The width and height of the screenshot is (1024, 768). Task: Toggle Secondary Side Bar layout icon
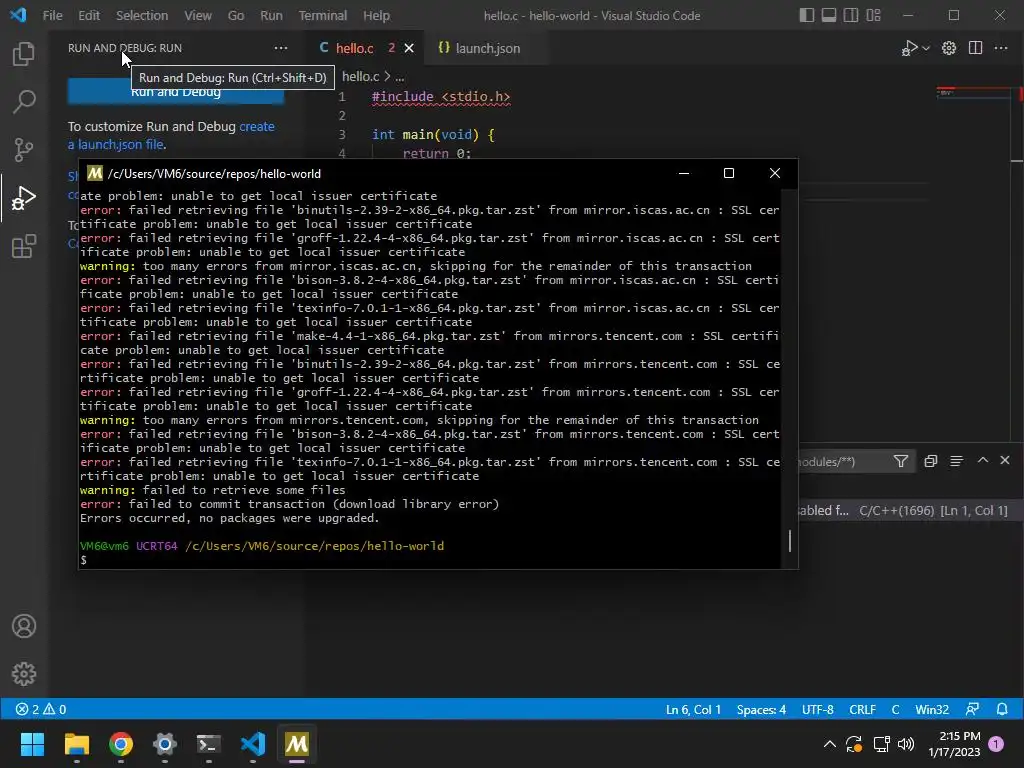click(851, 15)
